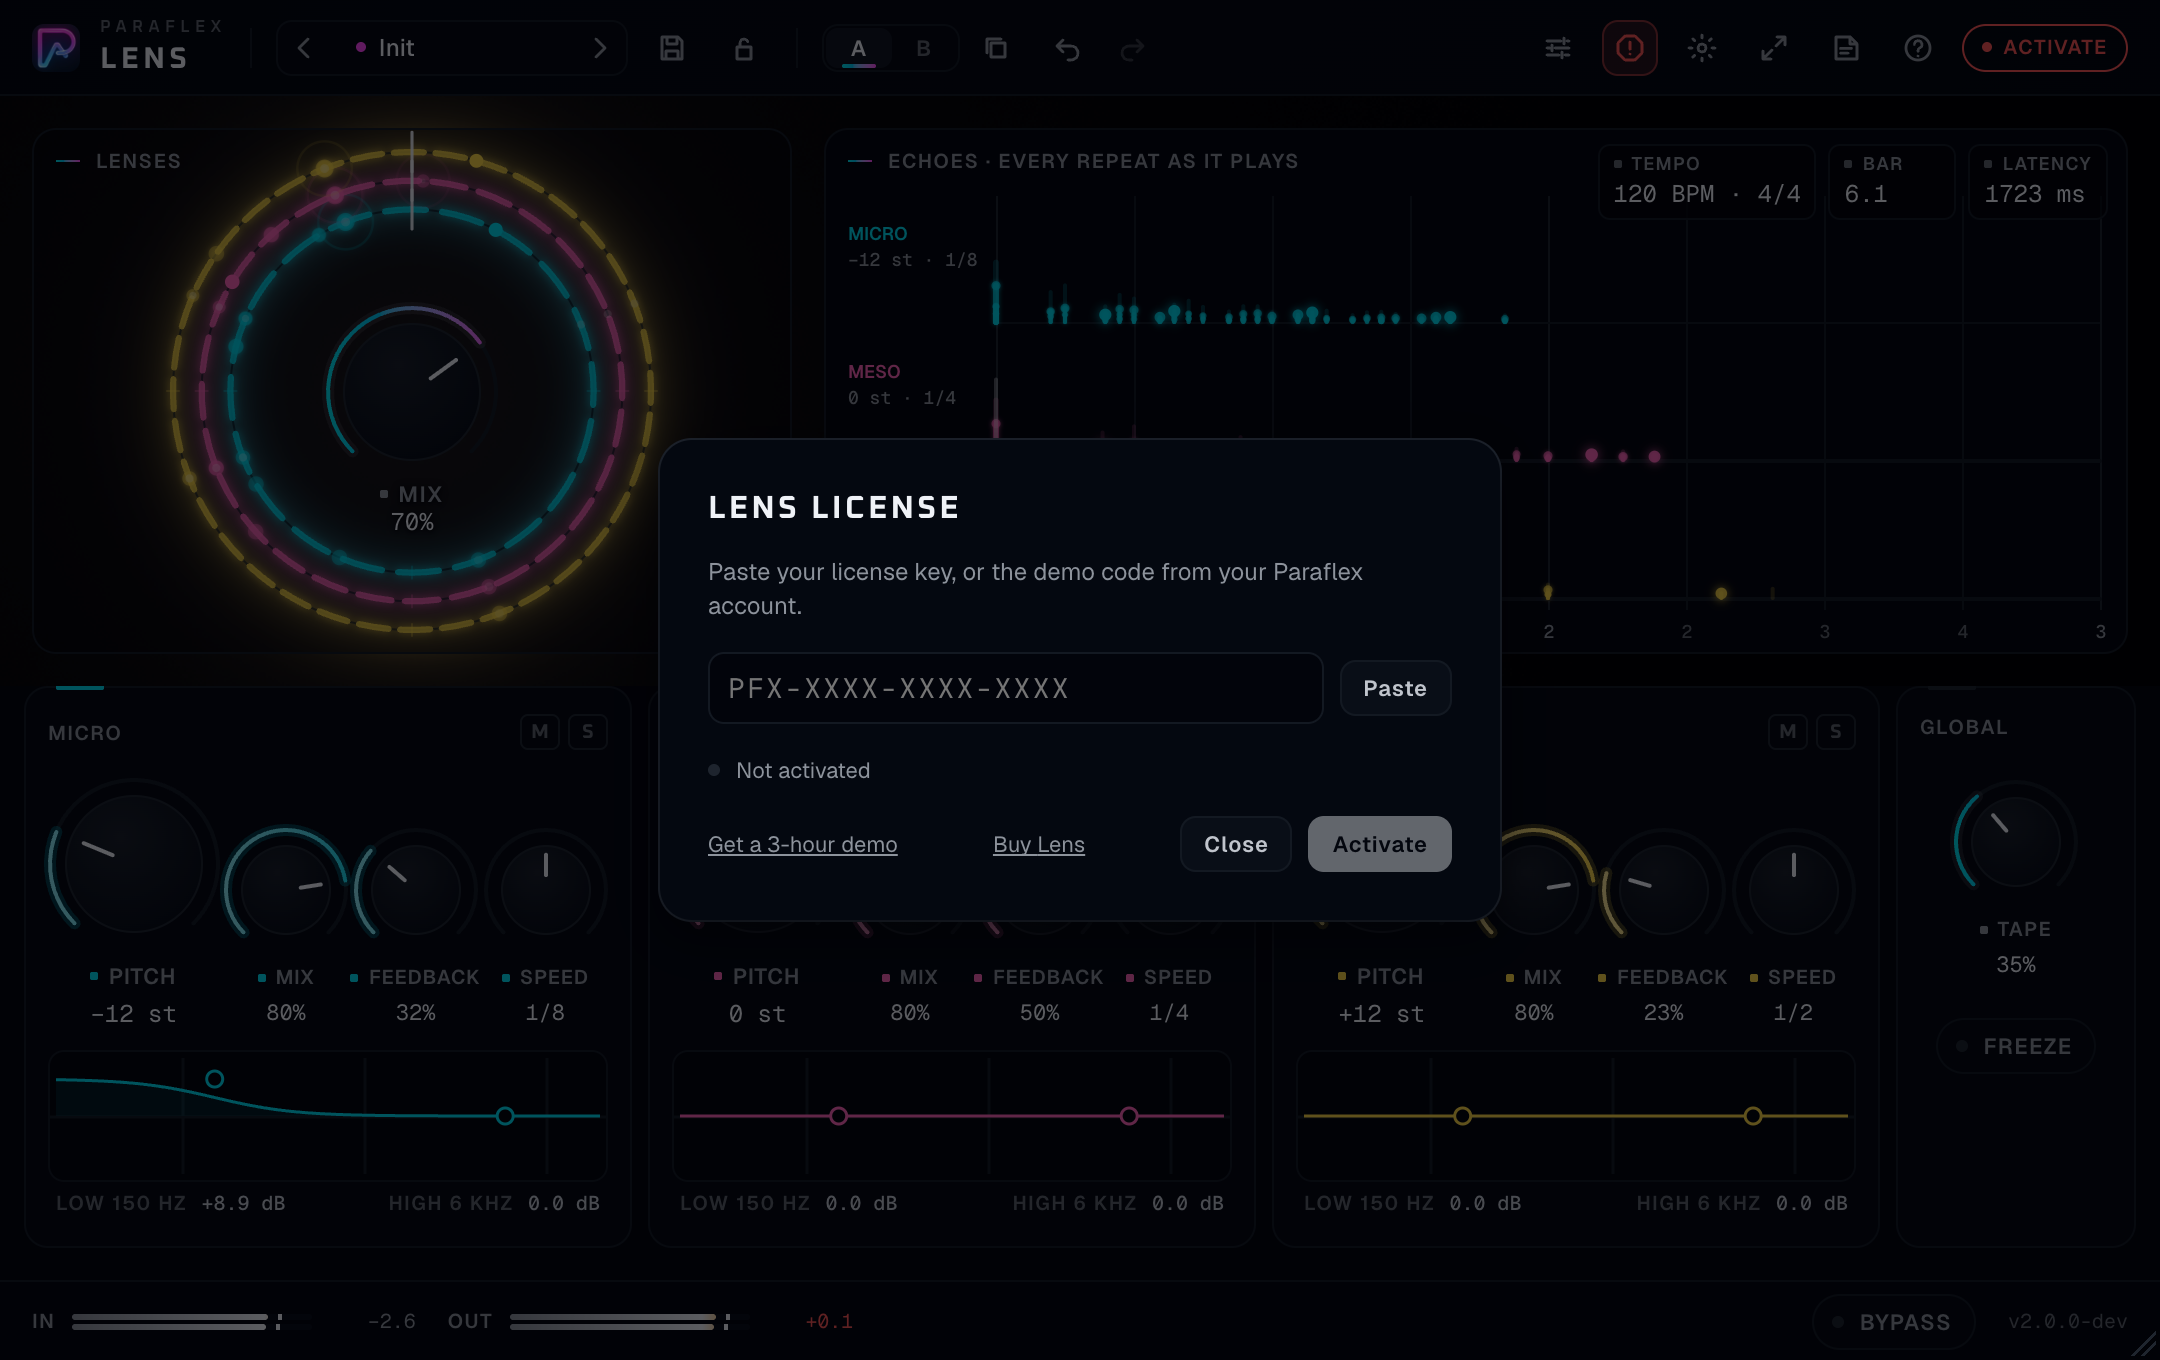Select the A comparison slot
The height and width of the screenshot is (1360, 2160).
click(858, 48)
